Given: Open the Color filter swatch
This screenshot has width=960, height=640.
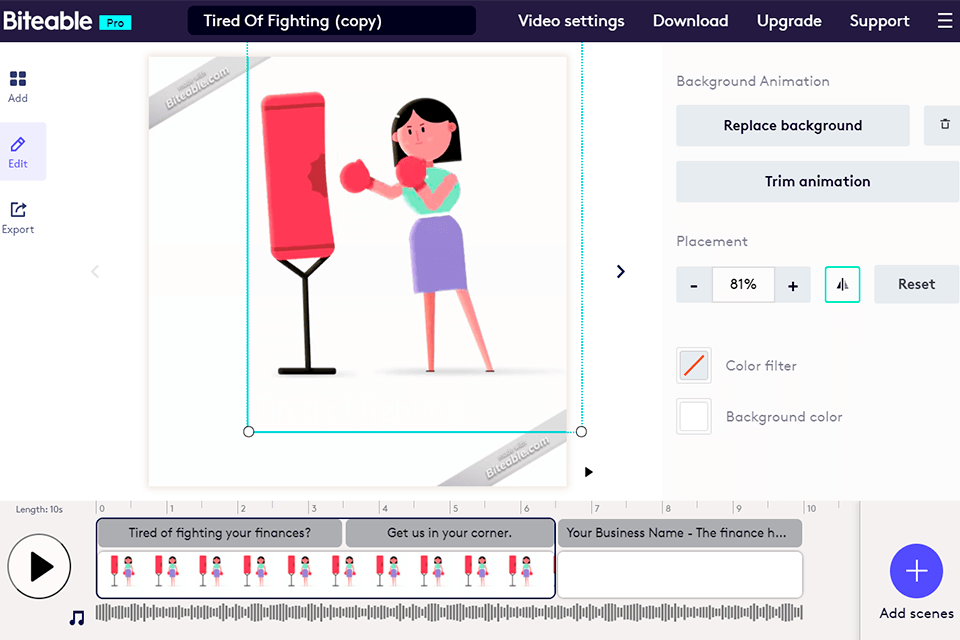Looking at the screenshot, I should coord(694,365).
